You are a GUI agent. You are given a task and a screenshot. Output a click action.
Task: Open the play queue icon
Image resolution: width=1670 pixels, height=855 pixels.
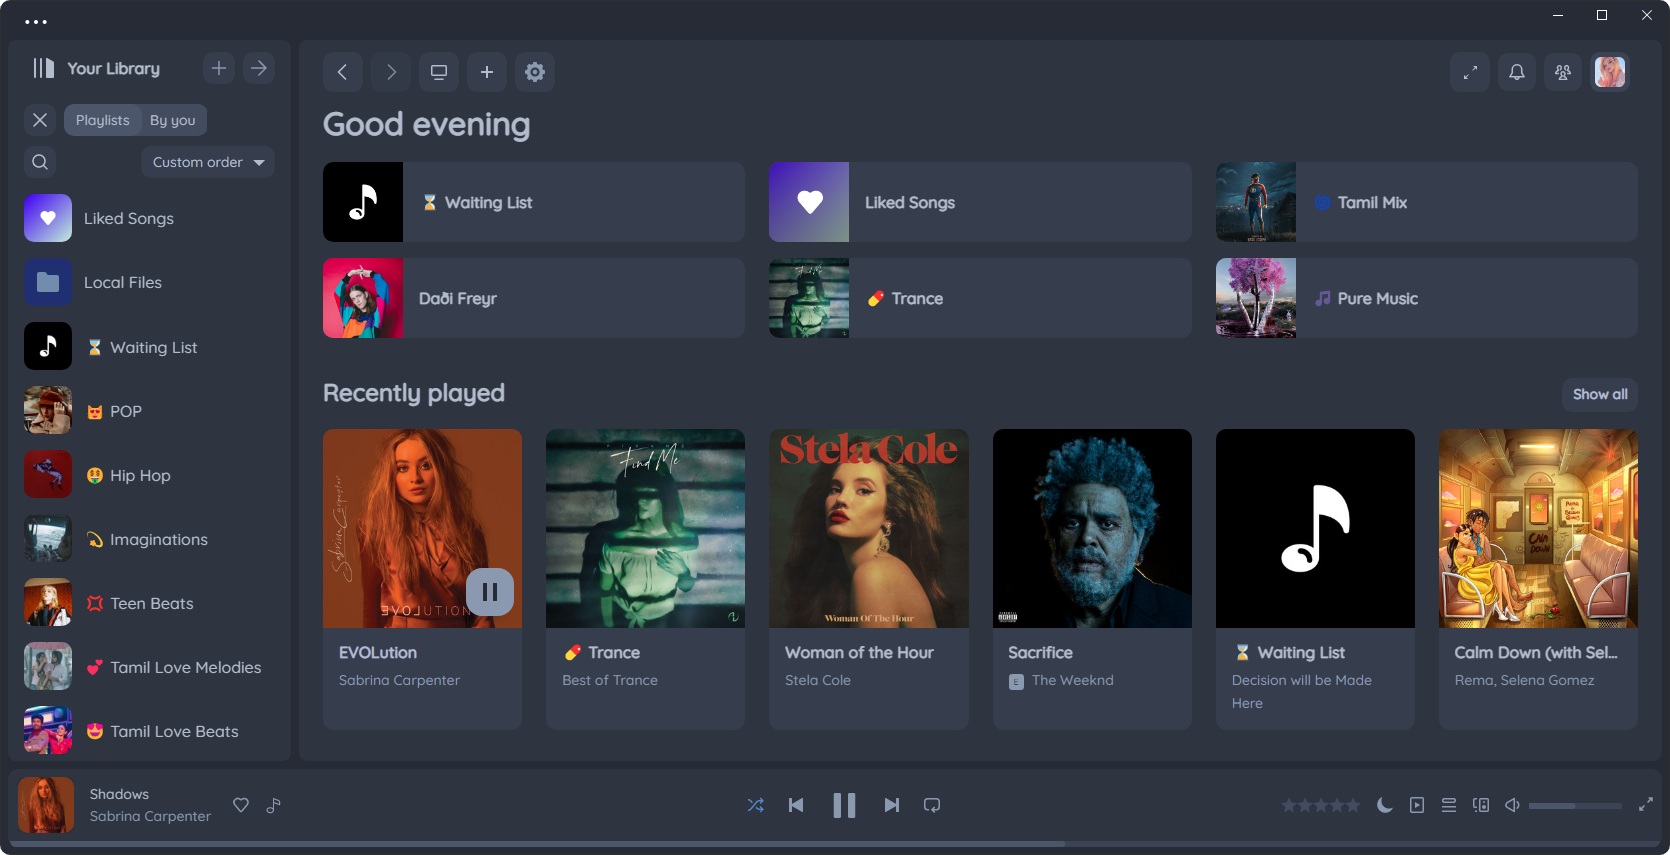coord(1449,805)
